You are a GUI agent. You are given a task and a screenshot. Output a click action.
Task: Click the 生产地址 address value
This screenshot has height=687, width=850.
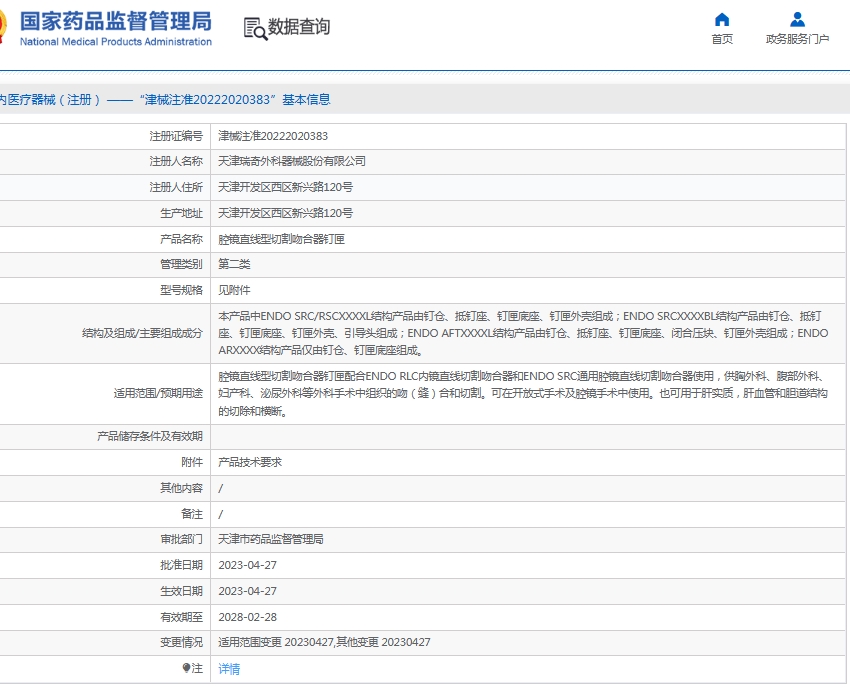[285, 213]
